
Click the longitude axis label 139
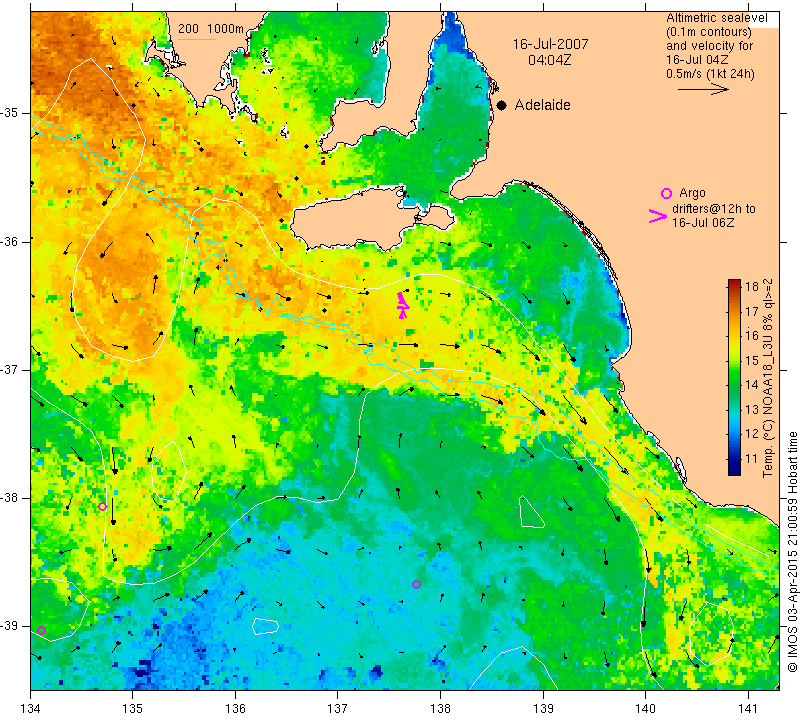pyautogui.click(x=543, y=708)
